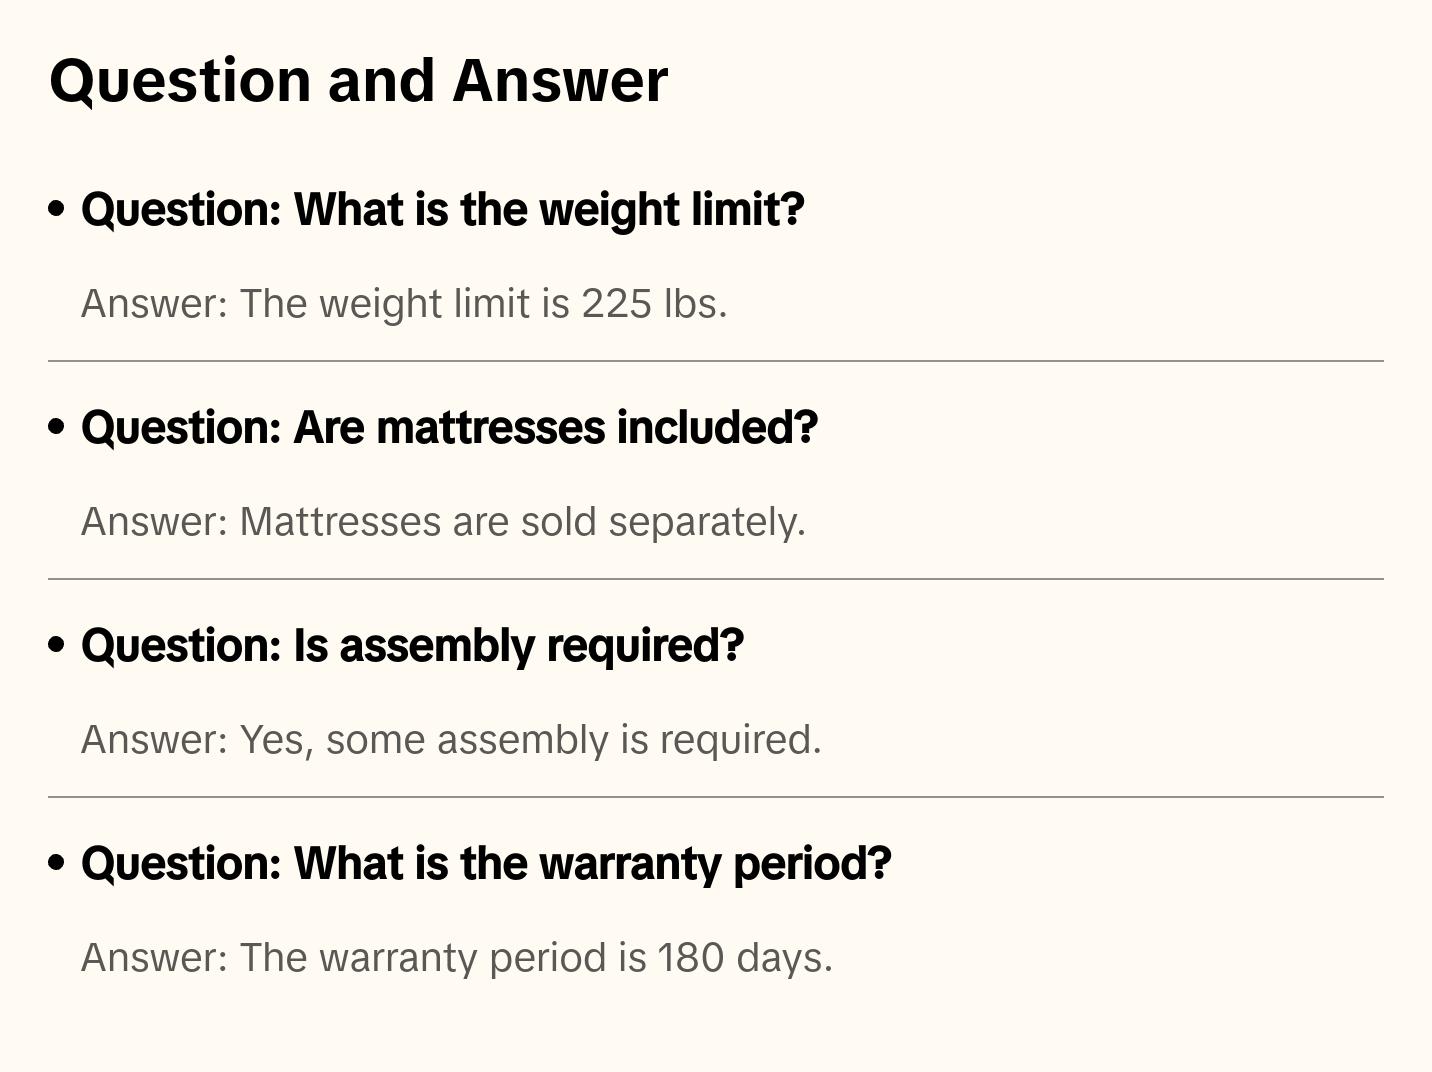Image resolution: width=1432 pixels, height=1072 pixels.
Task: Open the "Are mattresses included?" question
Action: [x=449, y=428]
